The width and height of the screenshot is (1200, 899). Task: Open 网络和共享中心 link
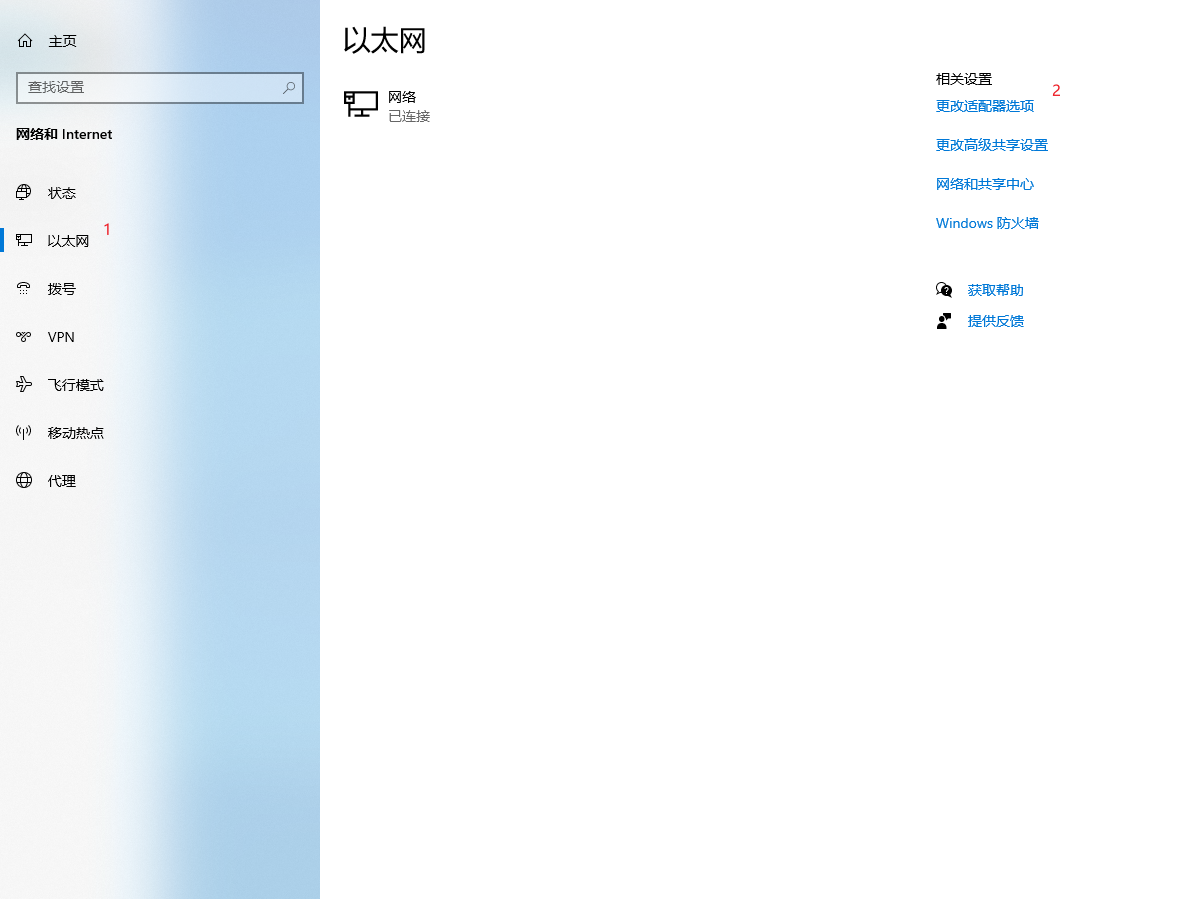pos(985,184)
